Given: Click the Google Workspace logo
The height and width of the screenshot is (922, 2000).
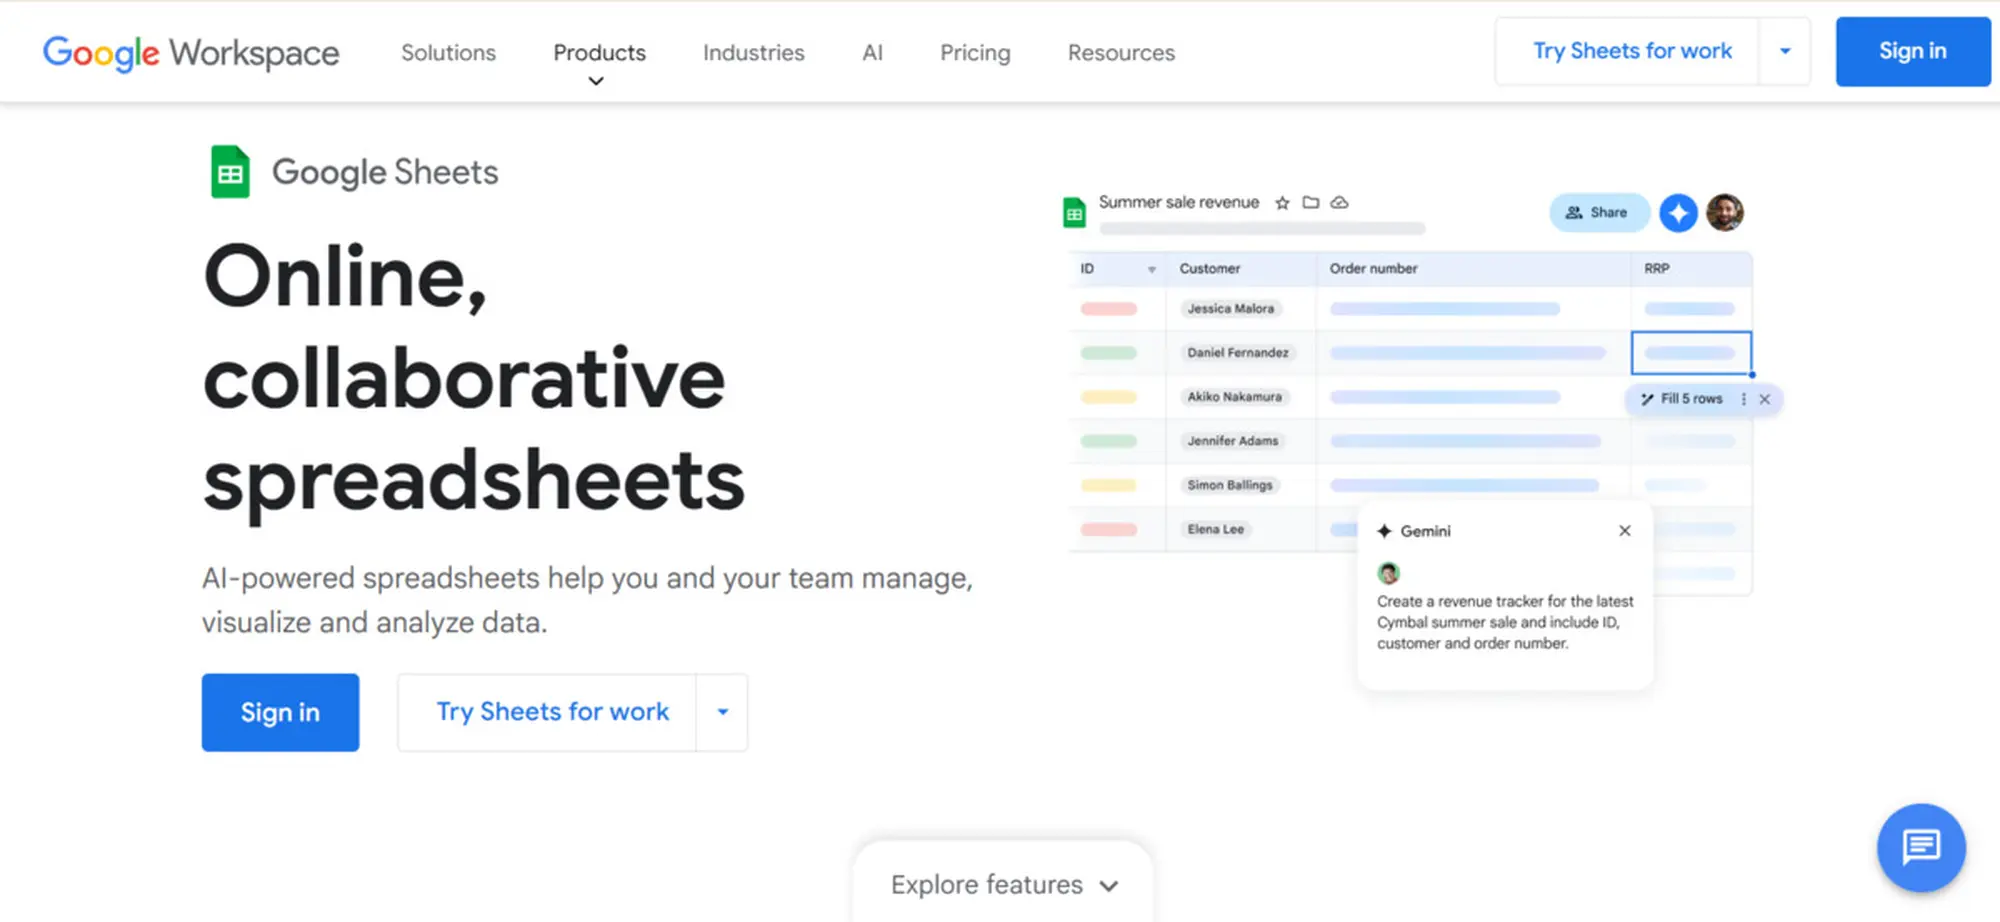Looking at the screenshot, I should (191, 52).
